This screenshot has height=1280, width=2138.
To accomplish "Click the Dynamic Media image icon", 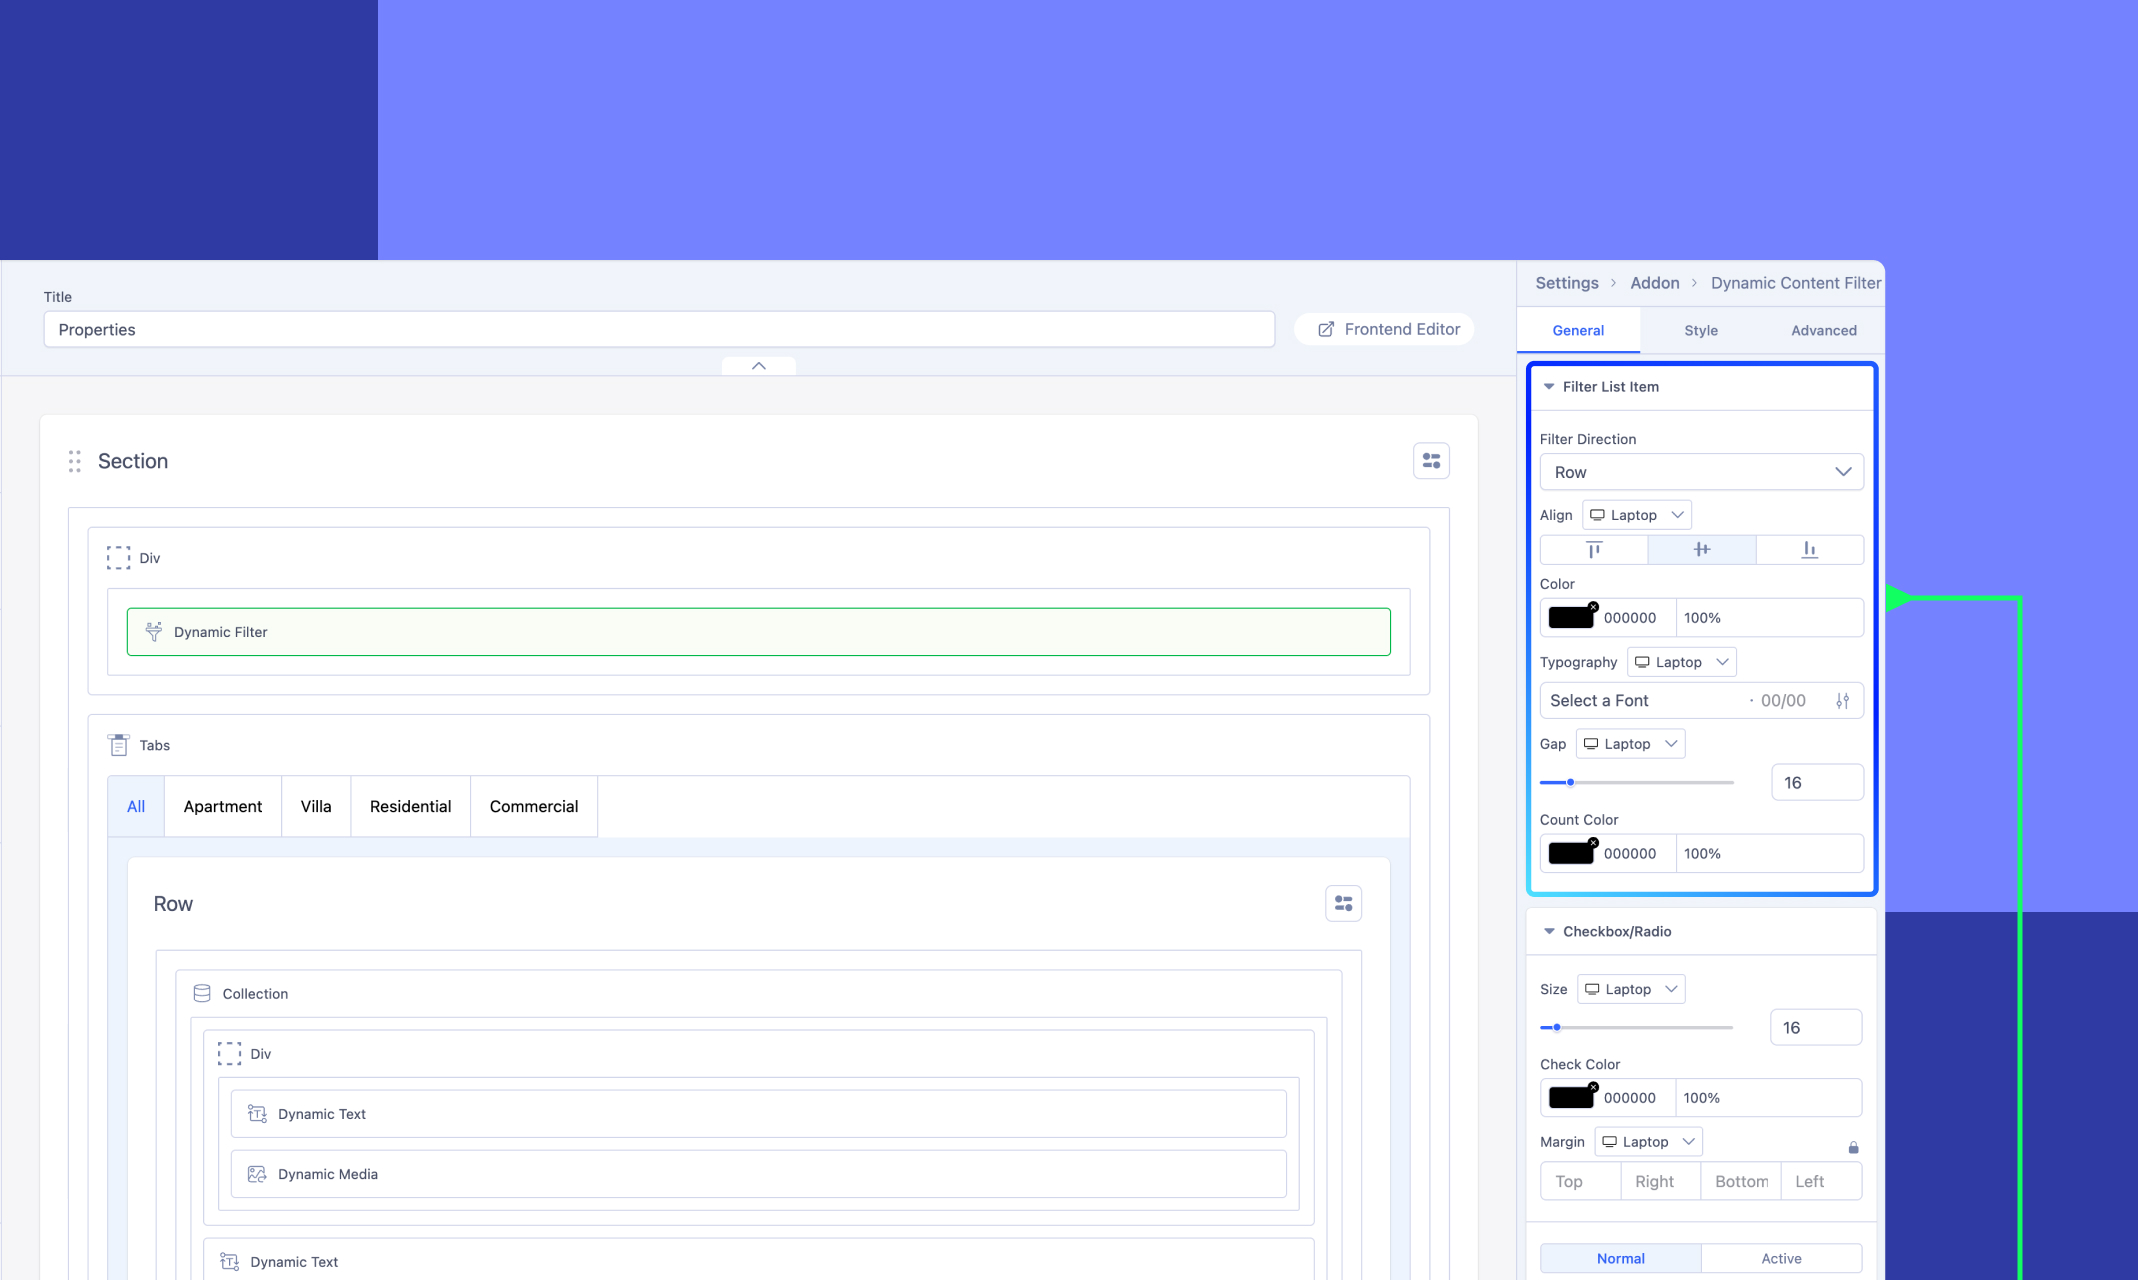I will pyautogui.click(x=257, y=1174).
